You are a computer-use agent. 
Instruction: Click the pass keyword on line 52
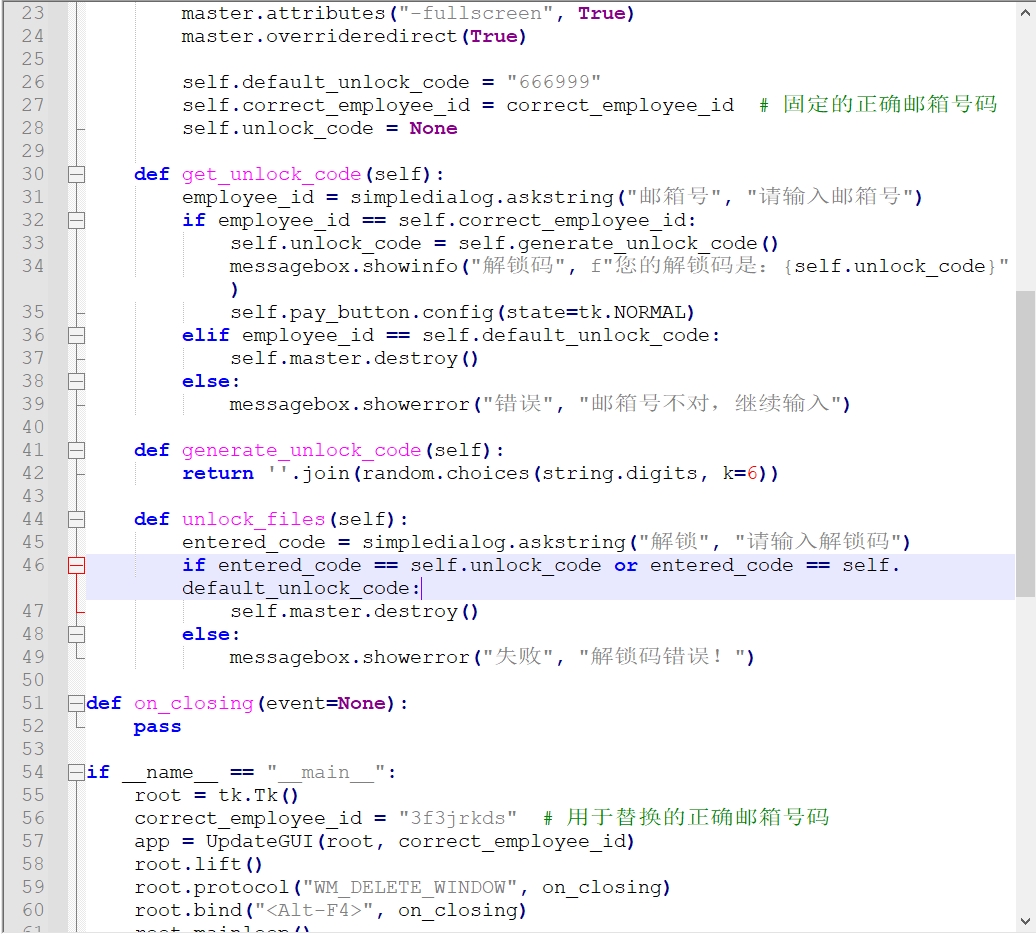[x=157, y=727]
